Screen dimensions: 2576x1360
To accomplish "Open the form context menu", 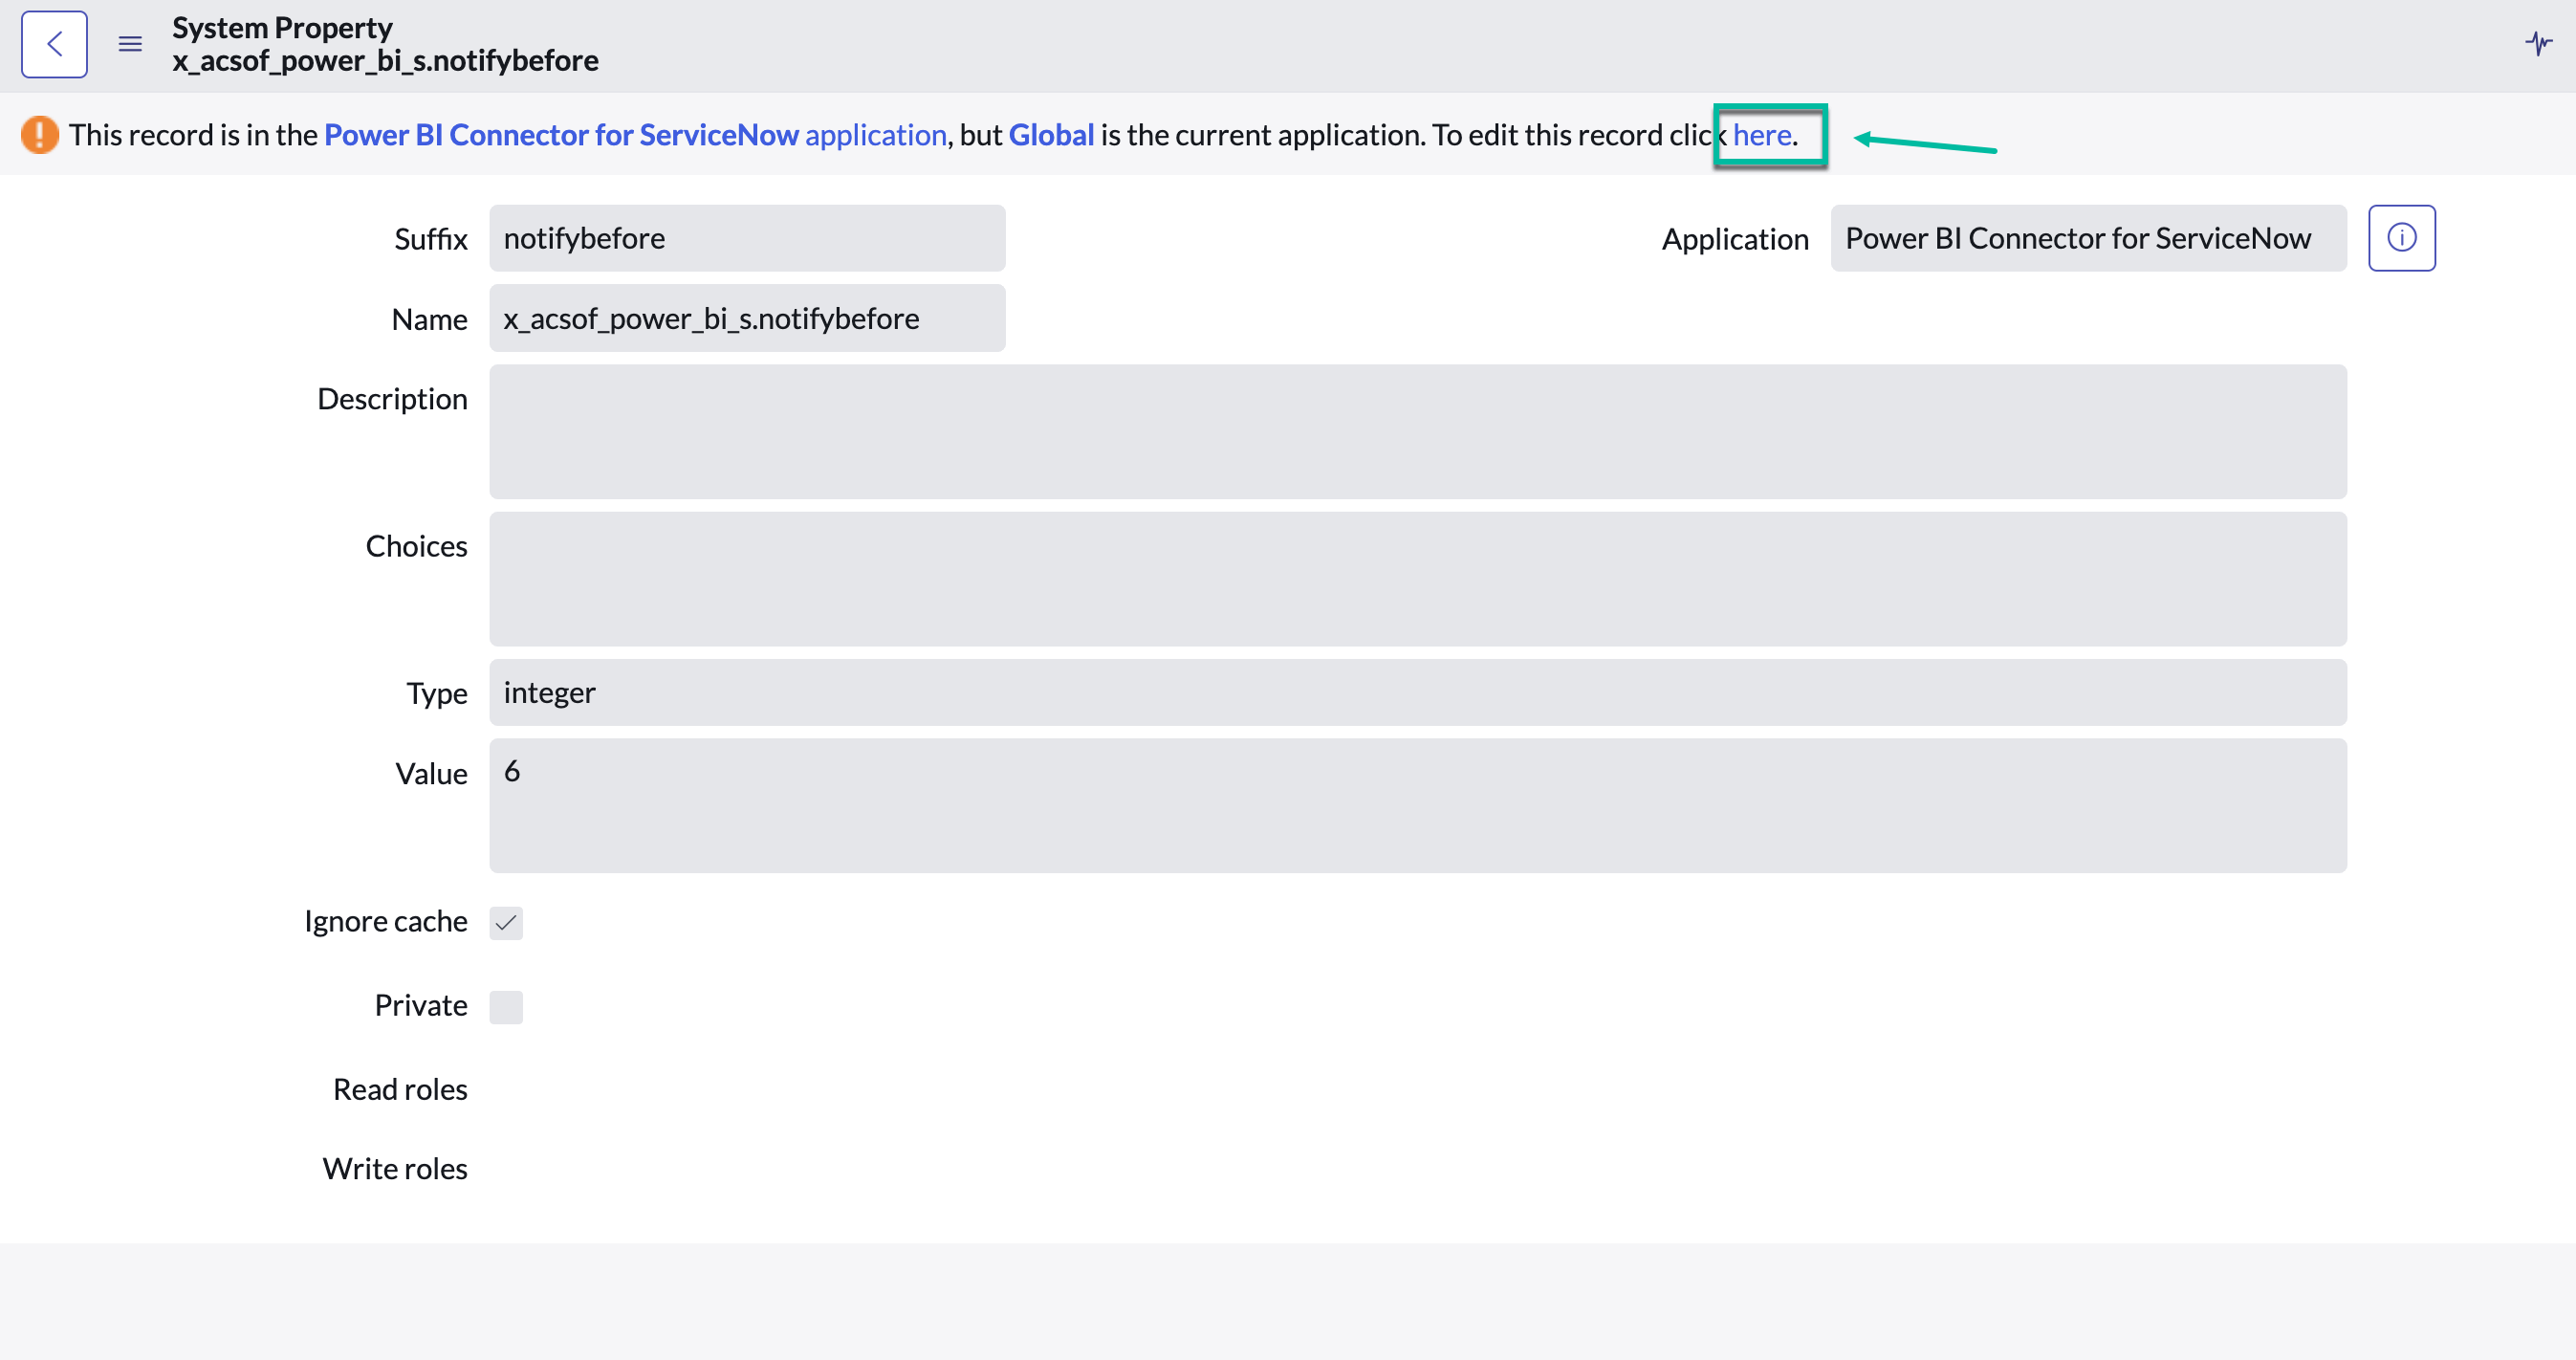I will pos(130,44).
